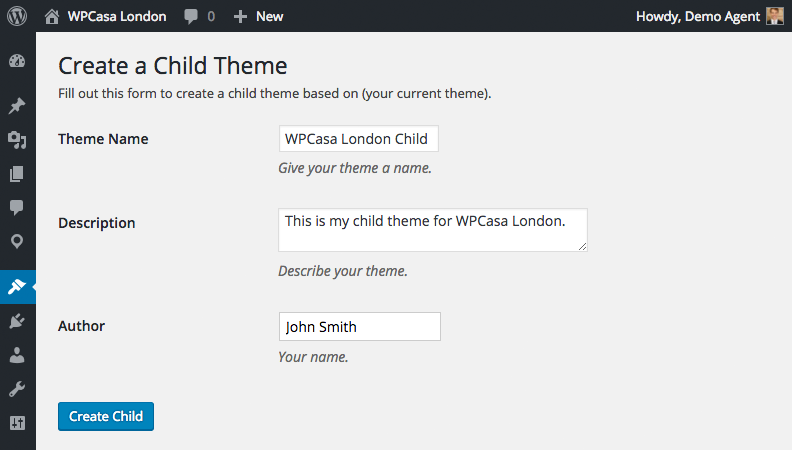Click into the Description text area
Viewport: 792px width, 450px height.
coord(432,230)
